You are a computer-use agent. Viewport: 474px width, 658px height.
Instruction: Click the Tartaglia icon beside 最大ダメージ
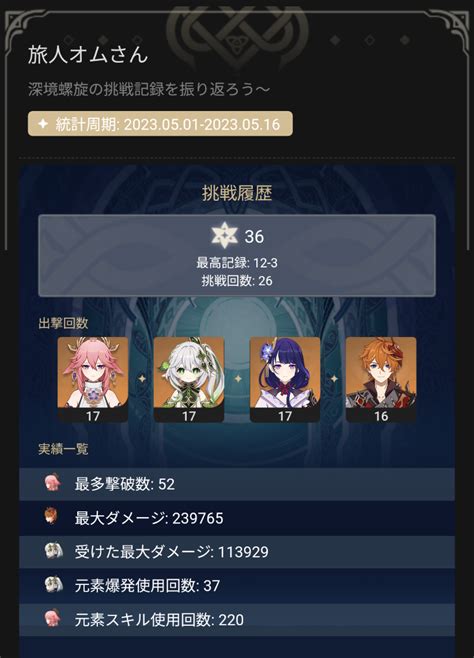[x=52, y=517]
